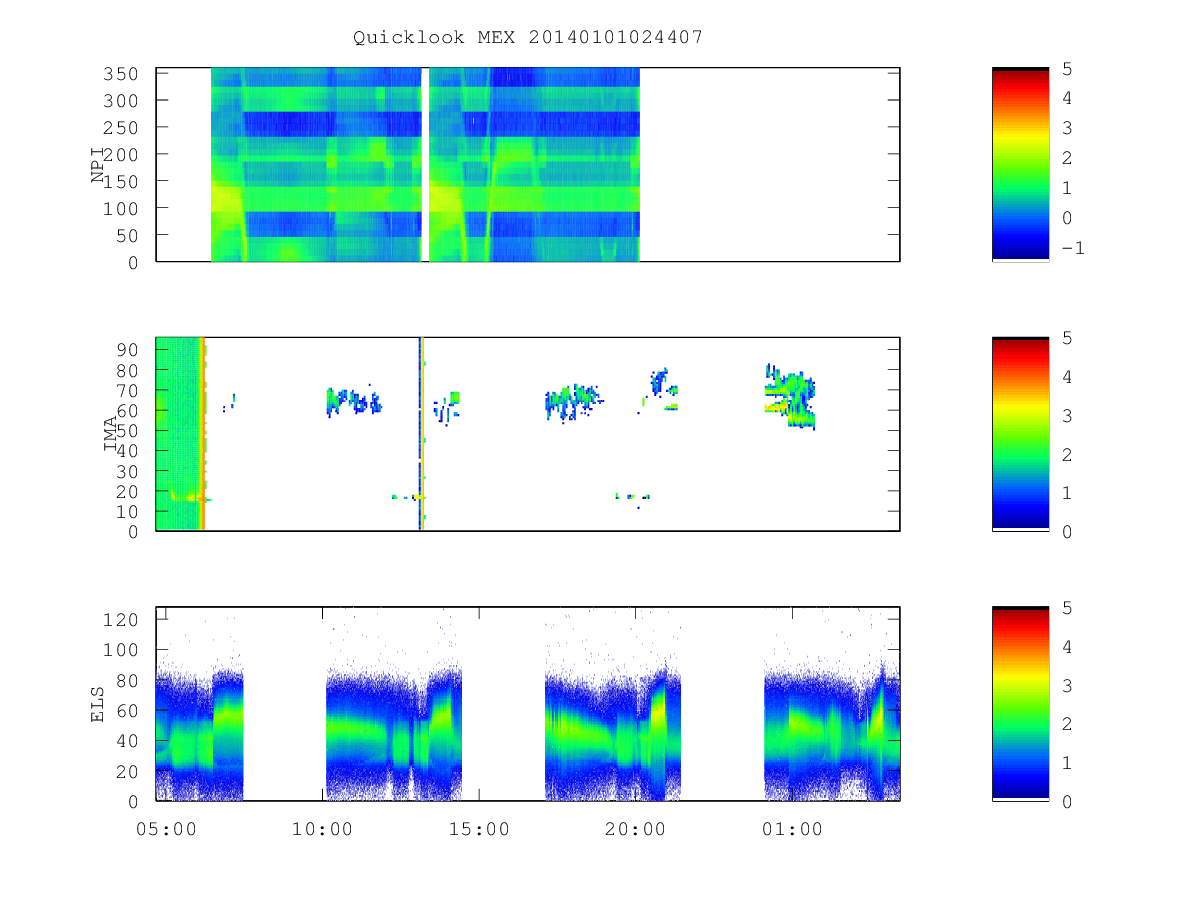Select the ELS axis label
1200x900 pixels.
pyautogui.click(x=98, y=704)
